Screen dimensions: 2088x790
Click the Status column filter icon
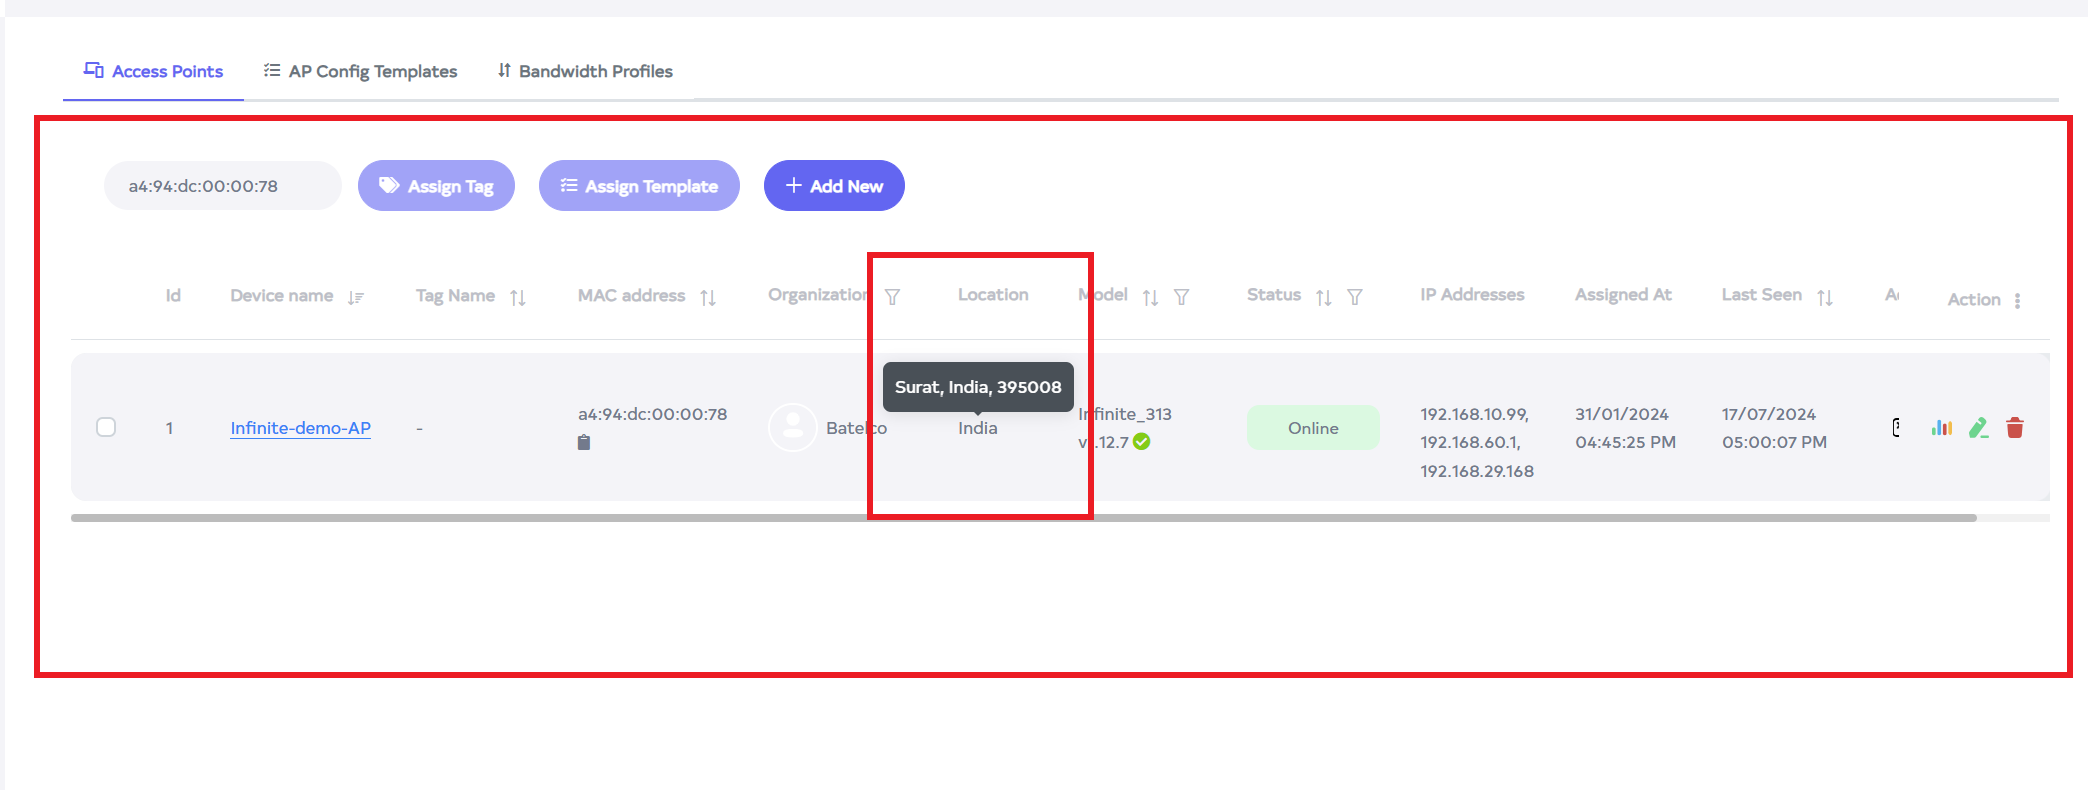[1355, 297]
